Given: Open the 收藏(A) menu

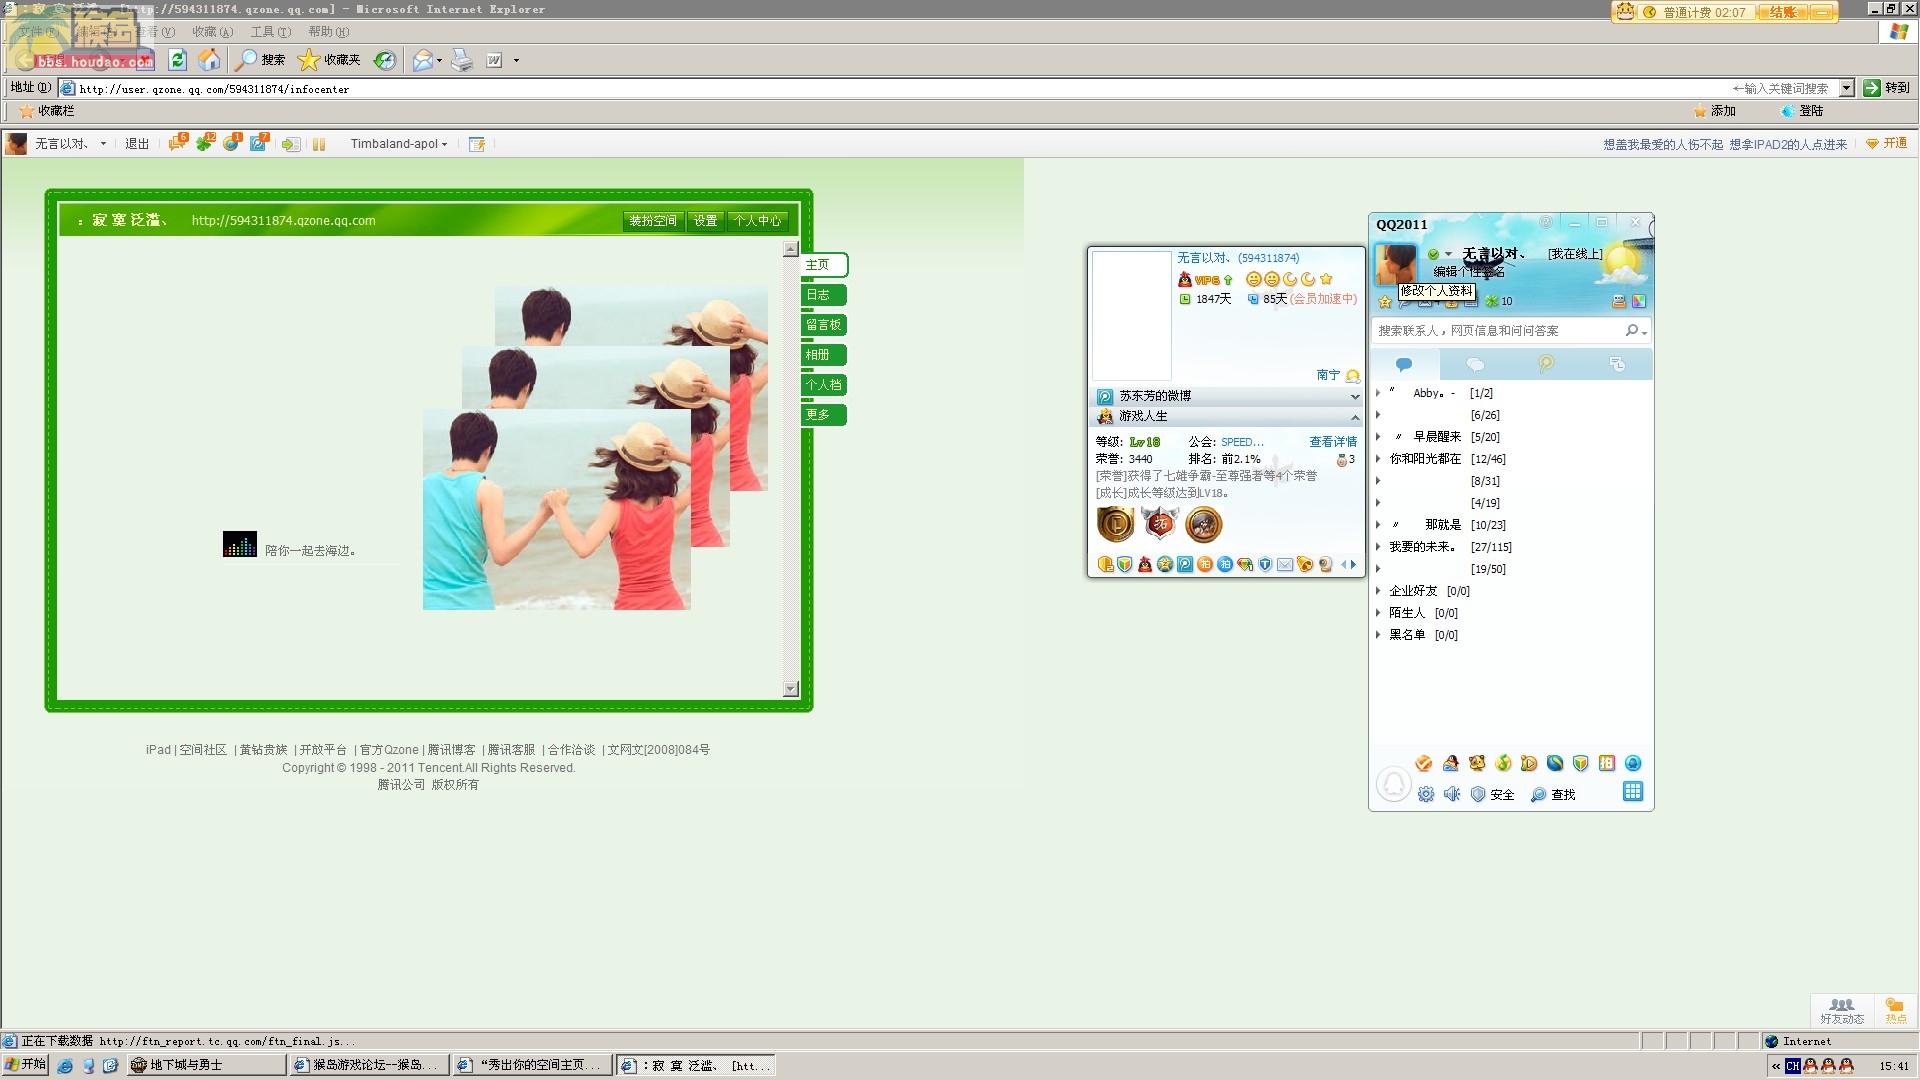Looking at the screenshot, I should click(x=212, y=32).
